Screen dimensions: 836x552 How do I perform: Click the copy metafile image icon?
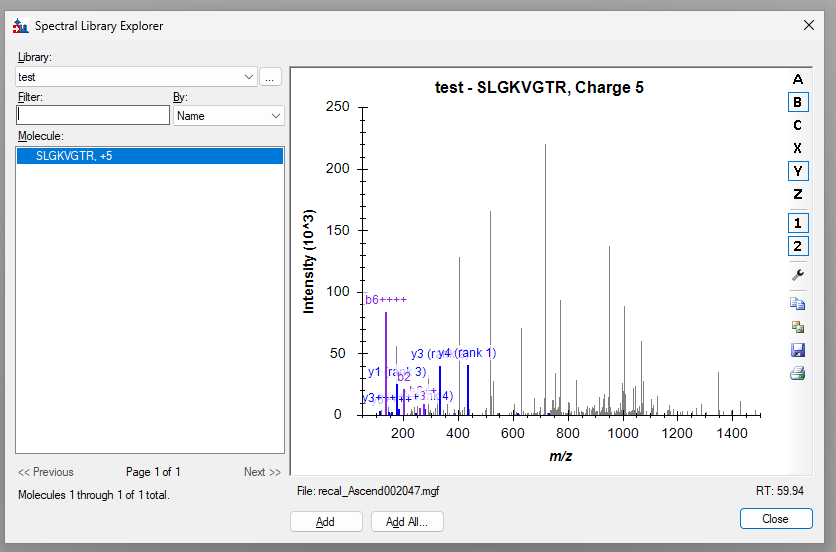coord(797,327)
